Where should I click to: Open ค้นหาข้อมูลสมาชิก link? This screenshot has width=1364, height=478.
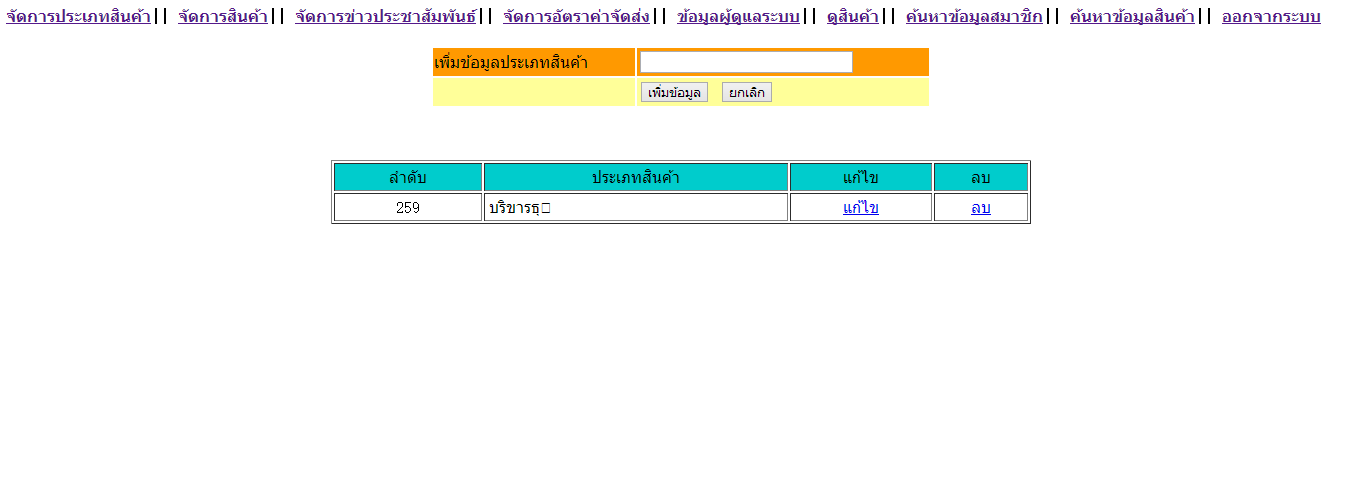974,17
